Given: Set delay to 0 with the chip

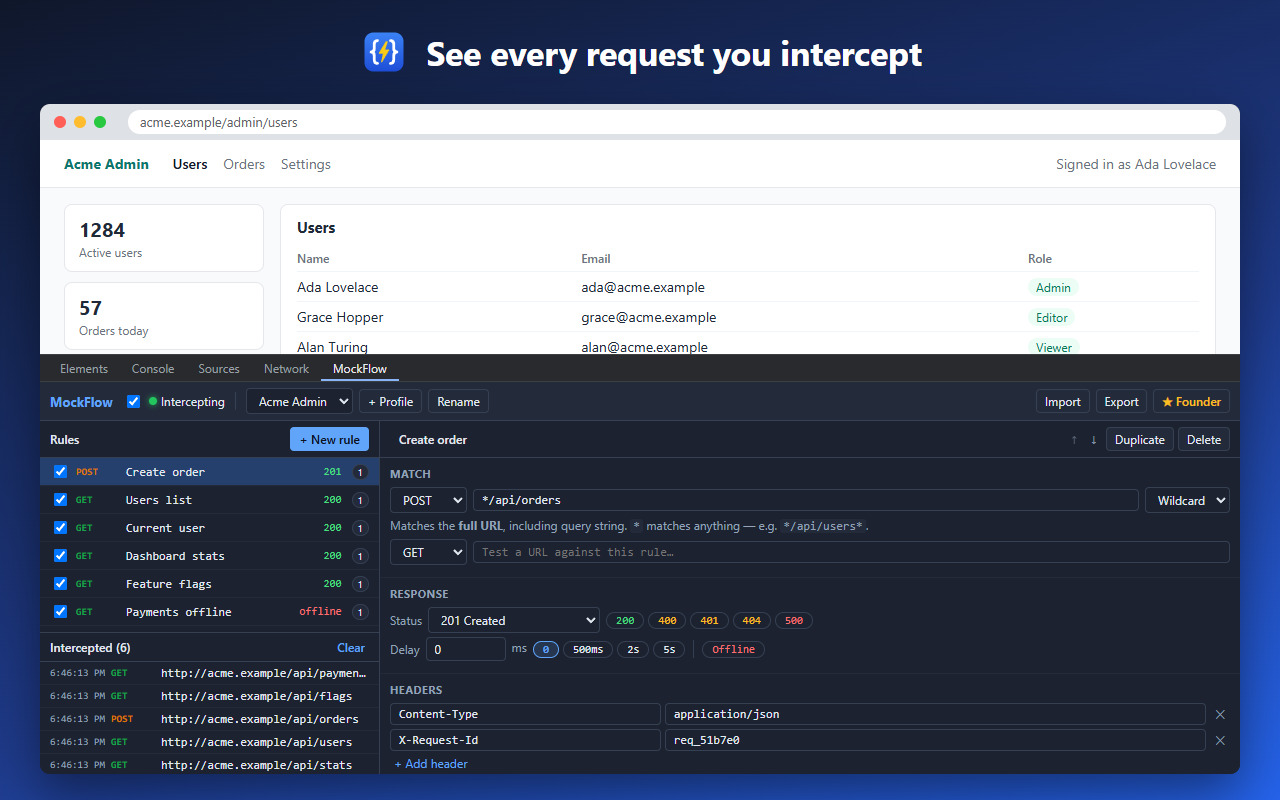Looking at the screenshot, I should [545, 649].
